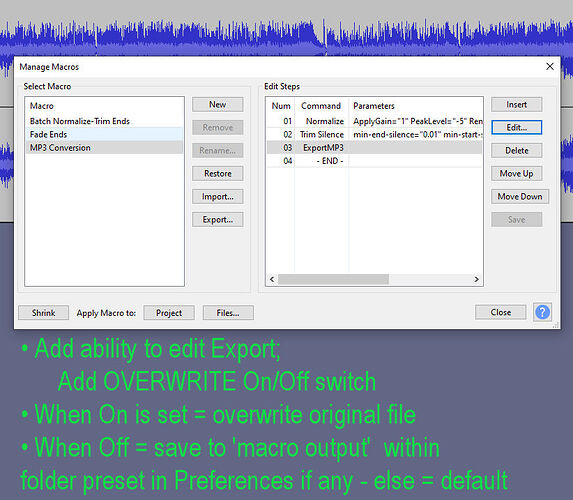Open help via blue question mark icon

[542, 312]
